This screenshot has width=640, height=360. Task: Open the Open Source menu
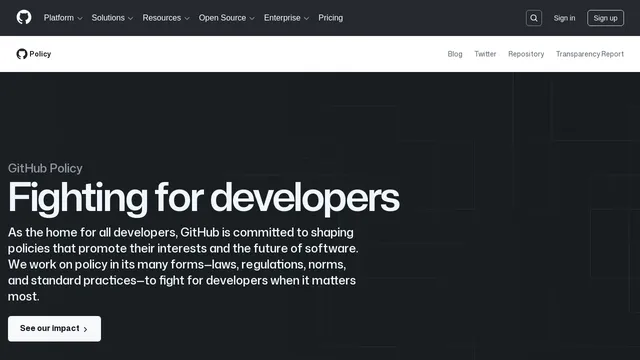[227, 18]
